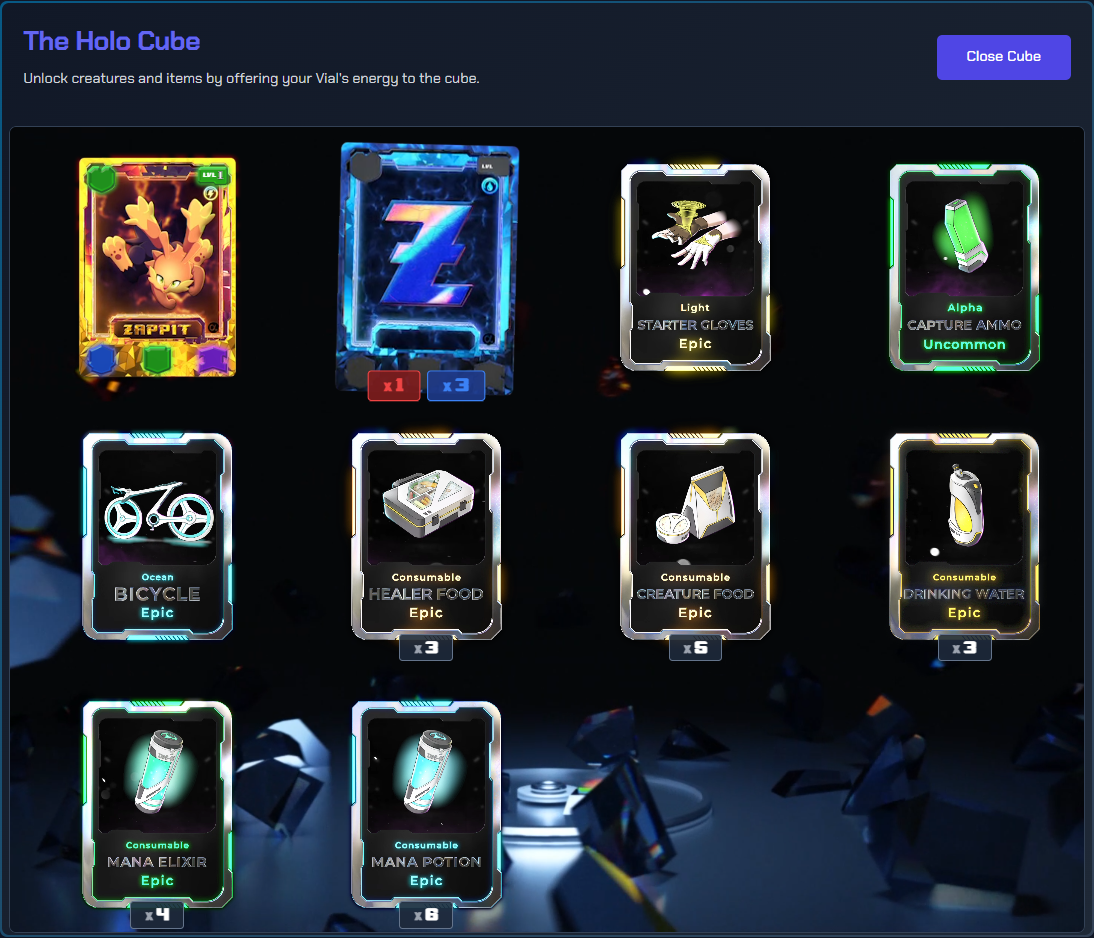Image resolution: width=1094 pixels, height=938 pixels.
Task: Click the x3 count under Healer Food
Action: tap(426, 648)
